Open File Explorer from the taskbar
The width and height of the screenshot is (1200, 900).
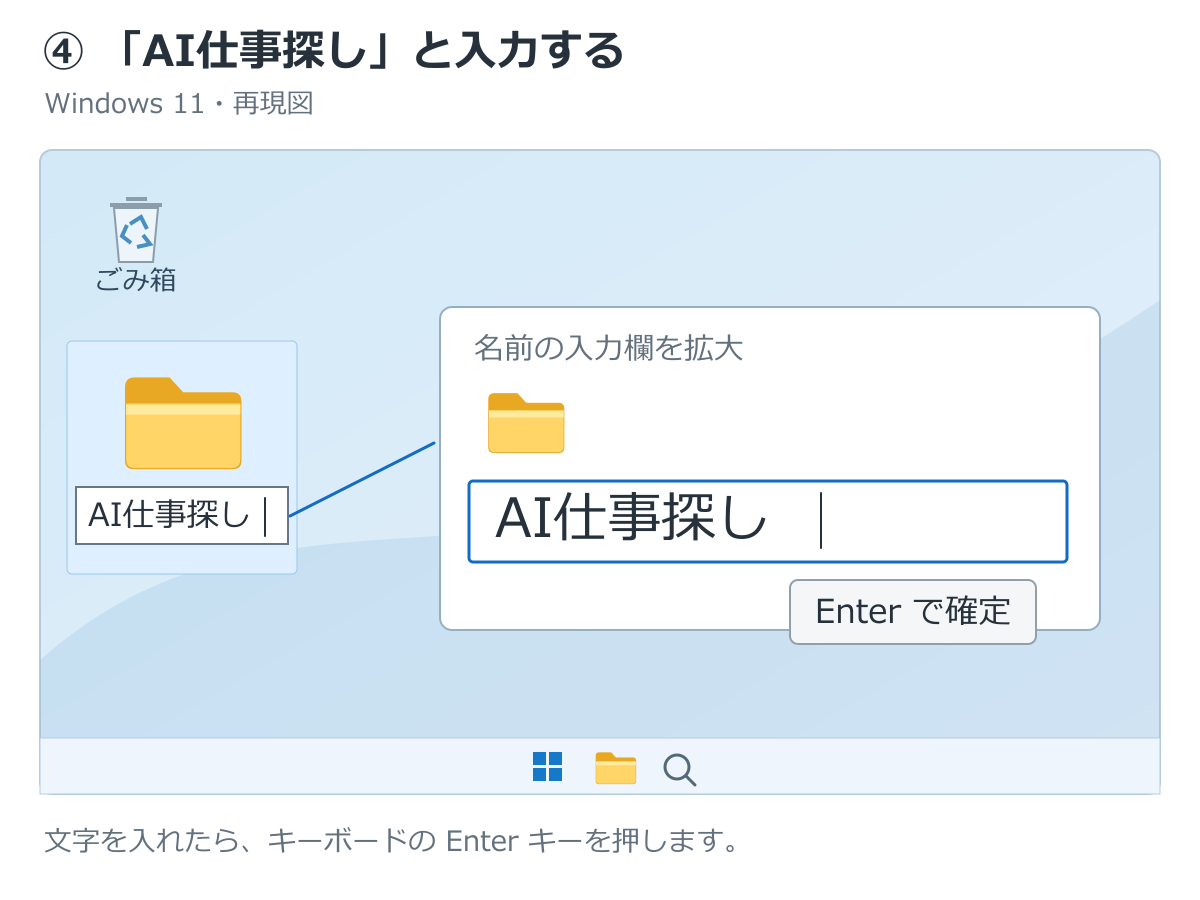[x=616, y=768]
